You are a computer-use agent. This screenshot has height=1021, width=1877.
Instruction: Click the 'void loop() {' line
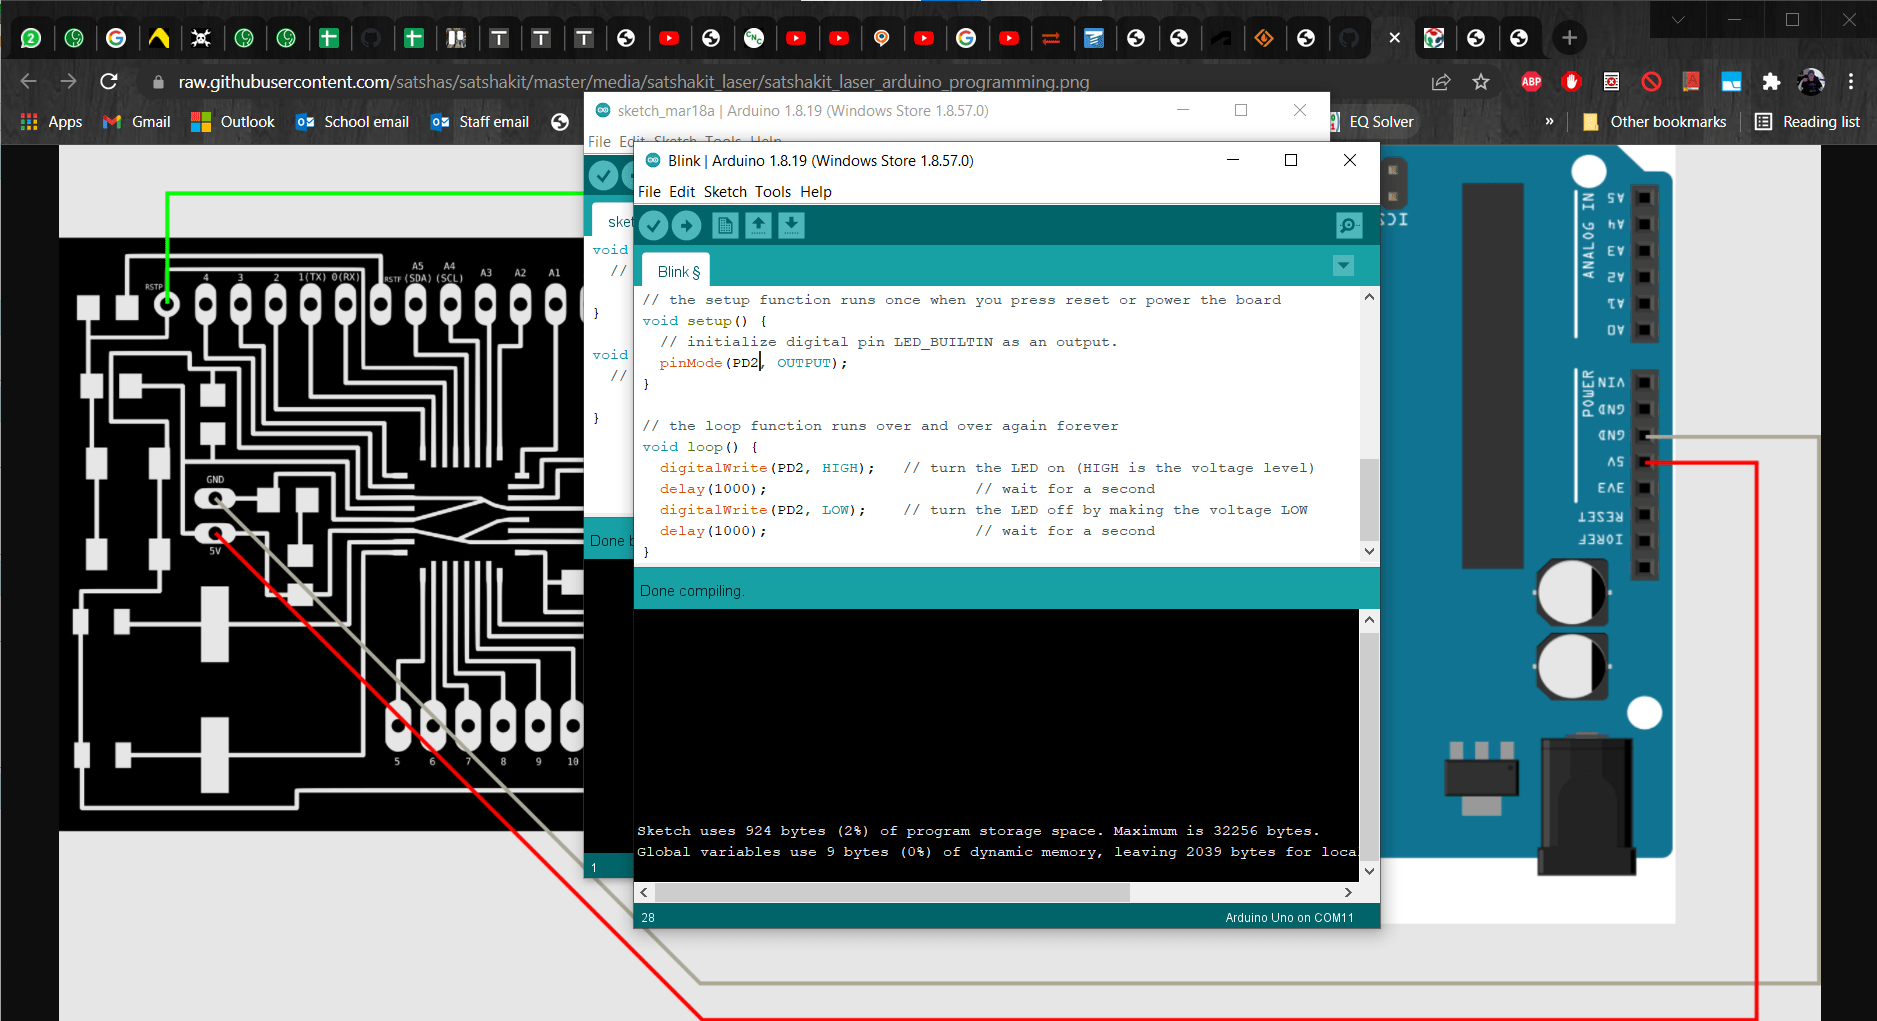pyautogui.click(x=700, y=447)
